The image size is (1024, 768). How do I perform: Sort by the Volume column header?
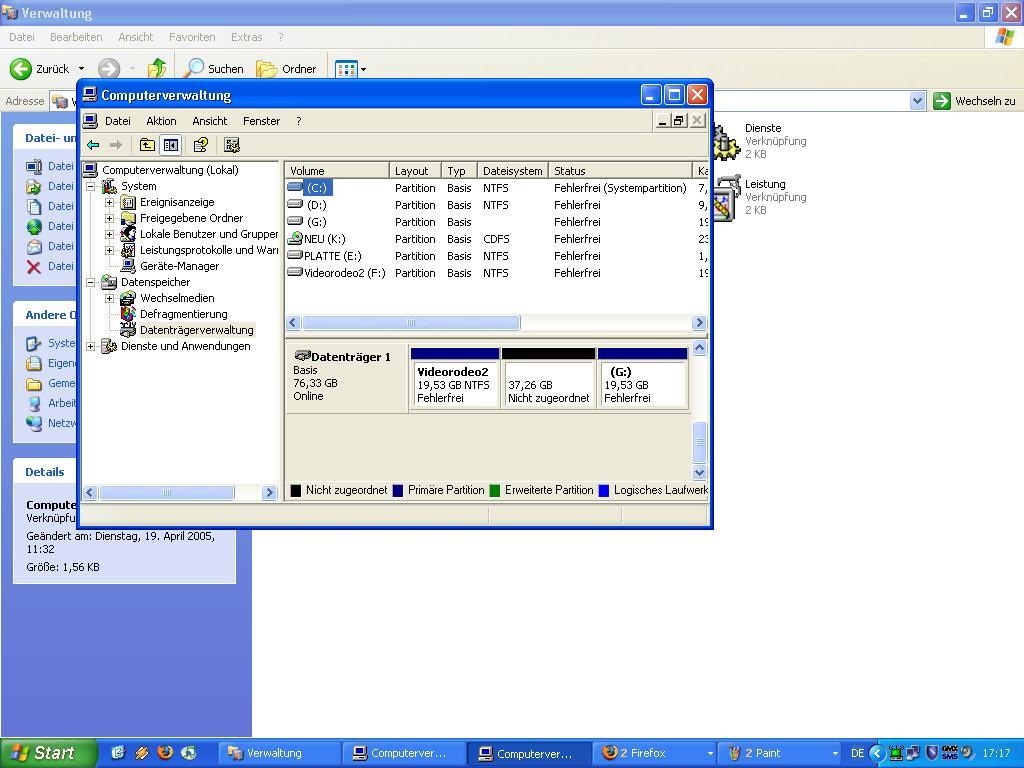coord(337,170)
